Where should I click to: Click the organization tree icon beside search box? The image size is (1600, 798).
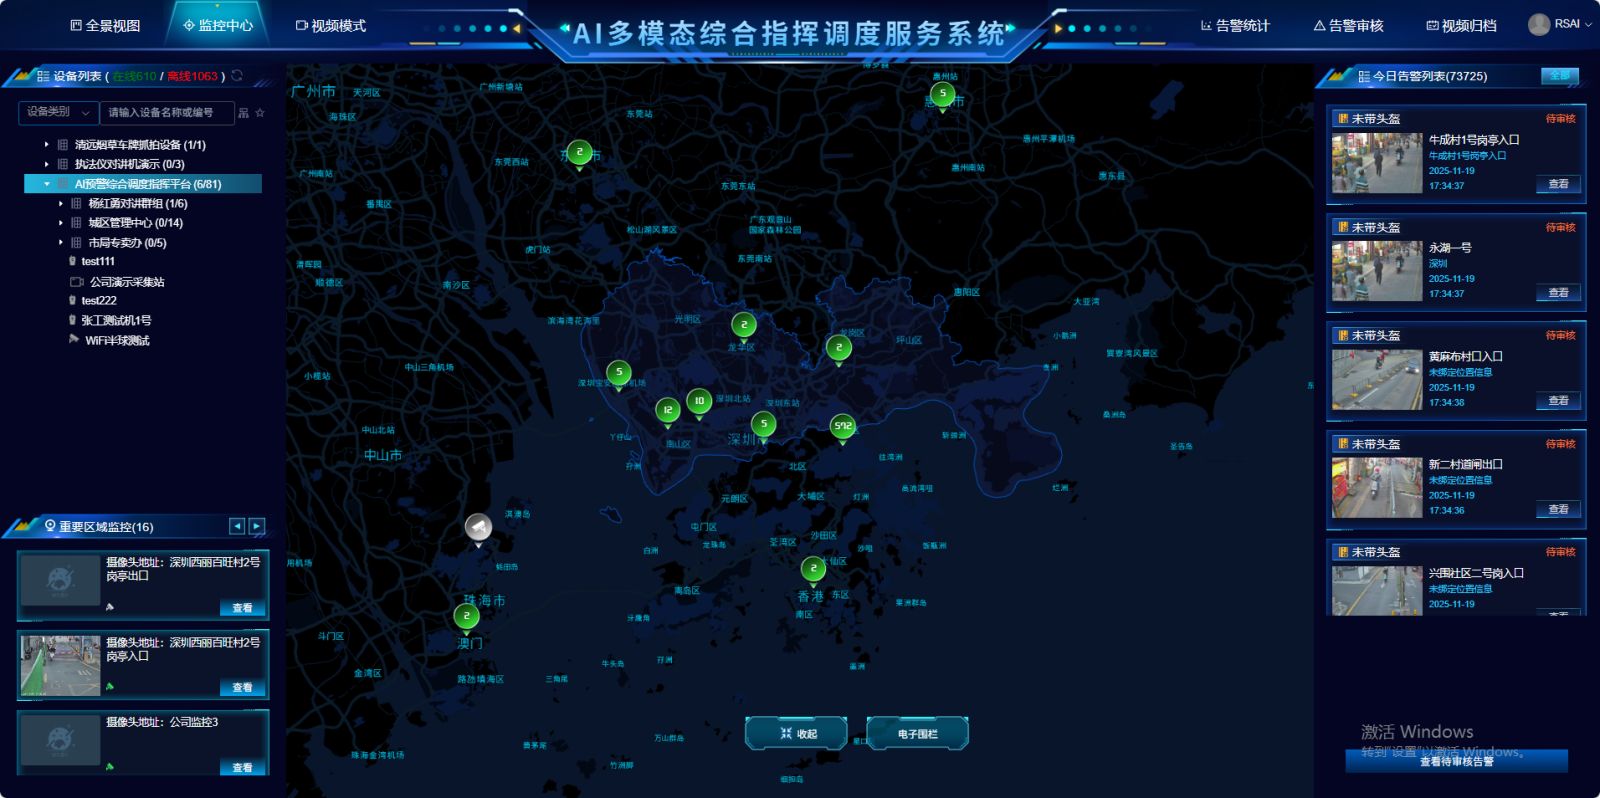click(x=243, y=113)
